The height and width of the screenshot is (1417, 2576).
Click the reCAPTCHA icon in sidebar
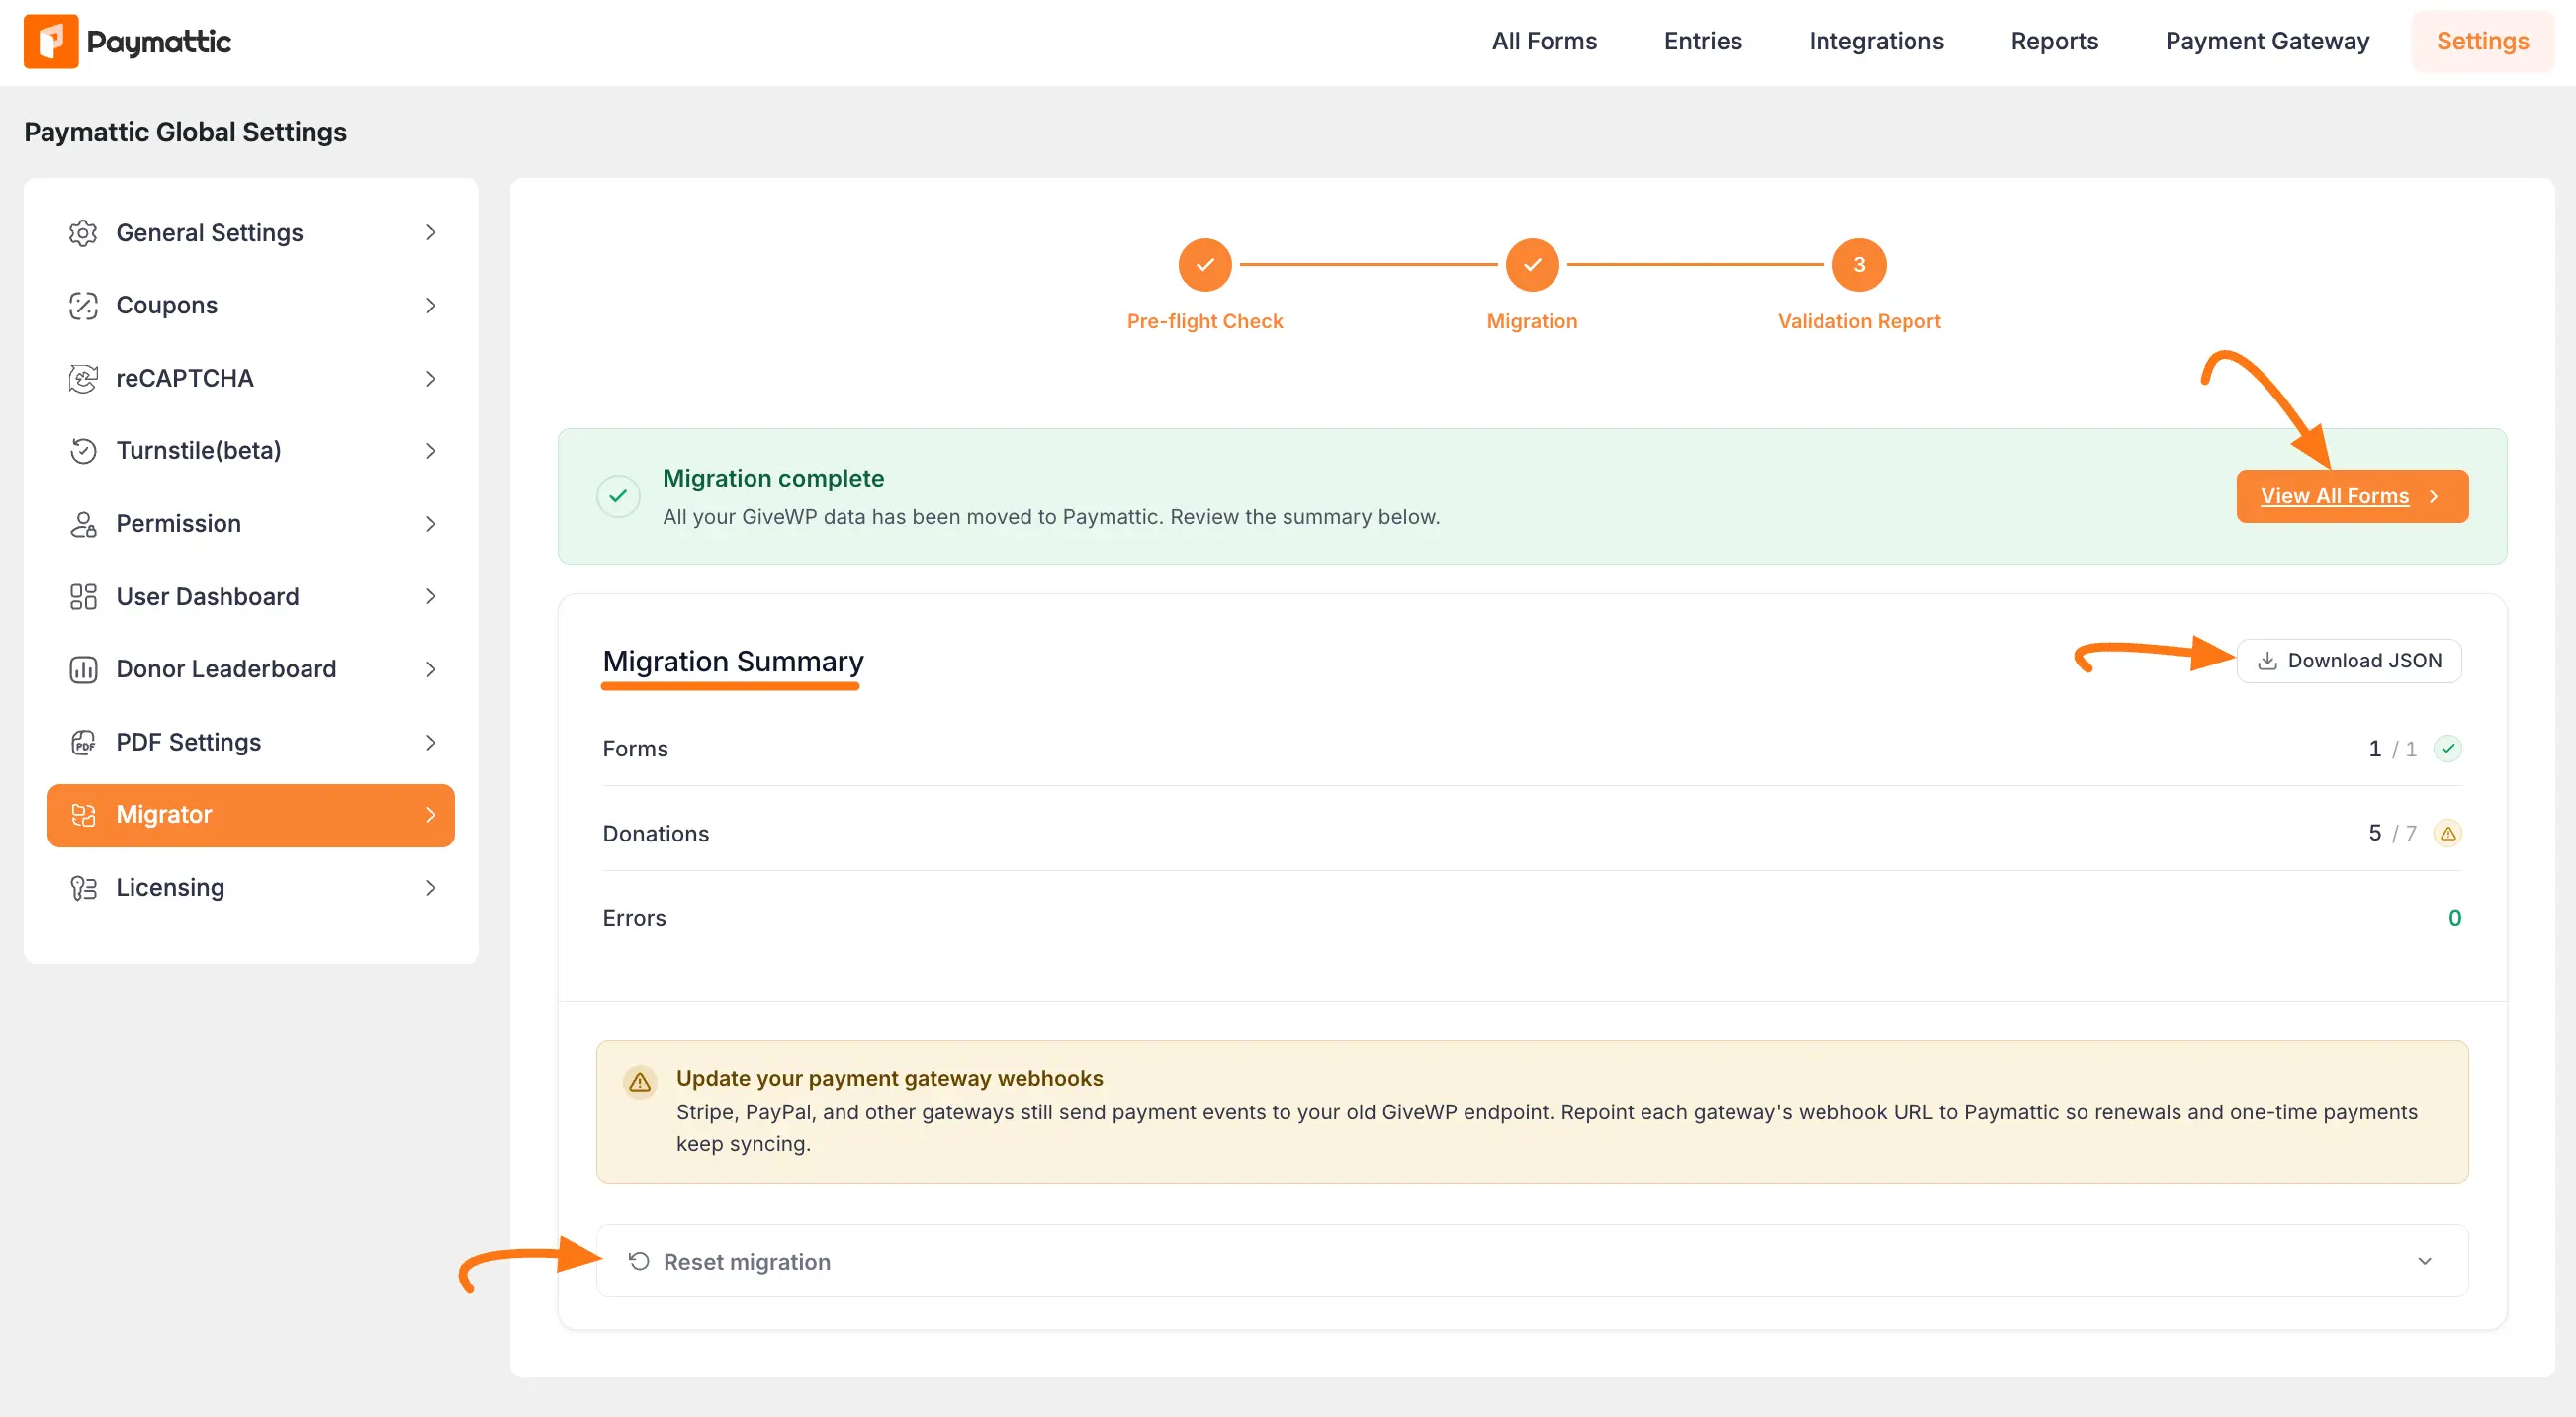tap(83, 379)
